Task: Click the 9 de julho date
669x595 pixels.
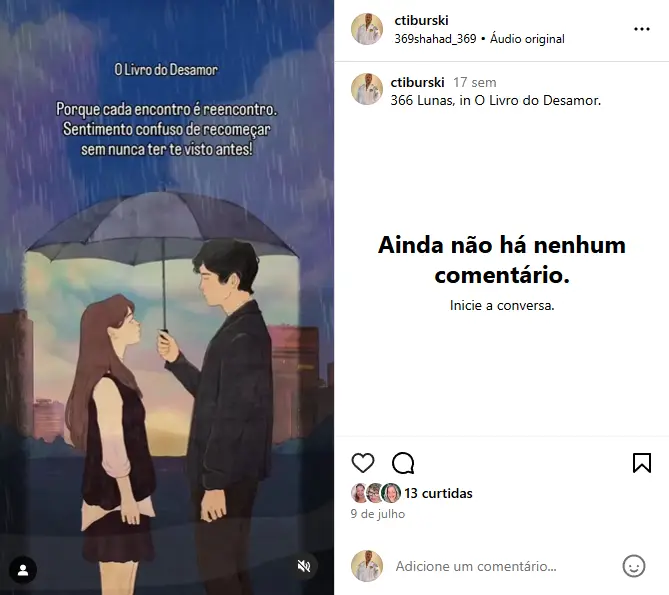Action: 378,514
